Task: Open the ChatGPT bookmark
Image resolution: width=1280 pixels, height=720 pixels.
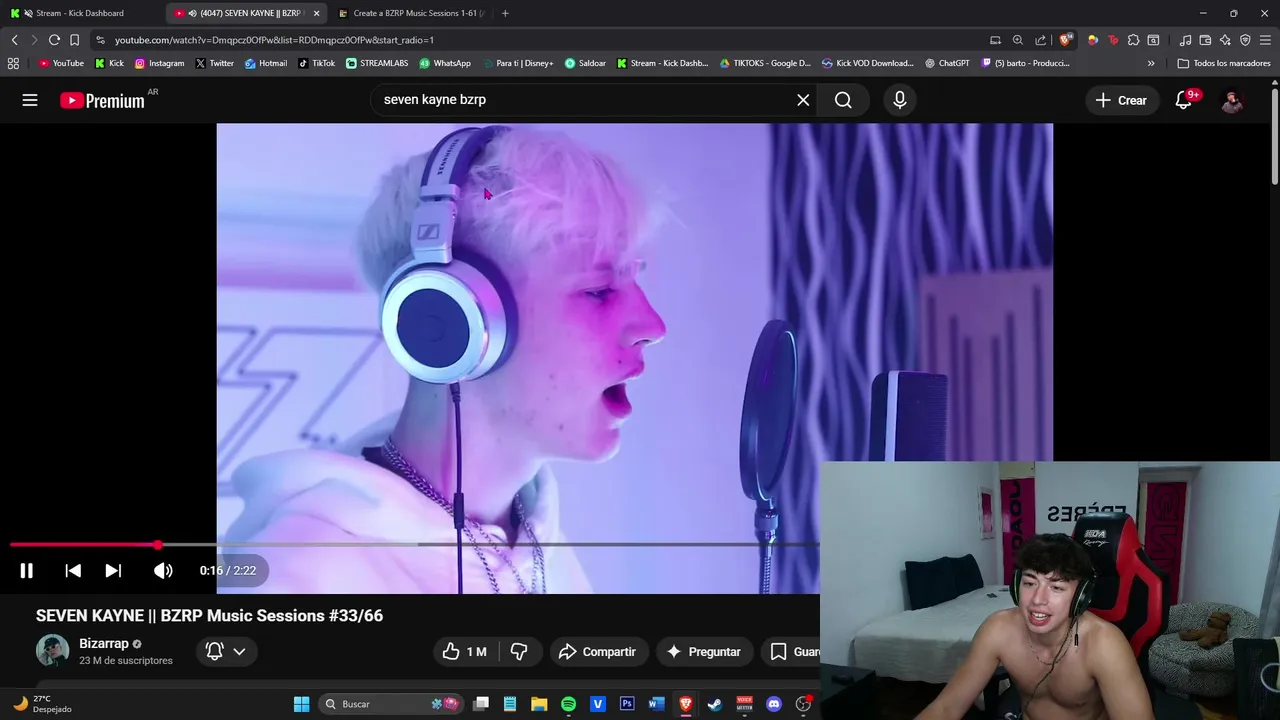Action: click(947, 63)
